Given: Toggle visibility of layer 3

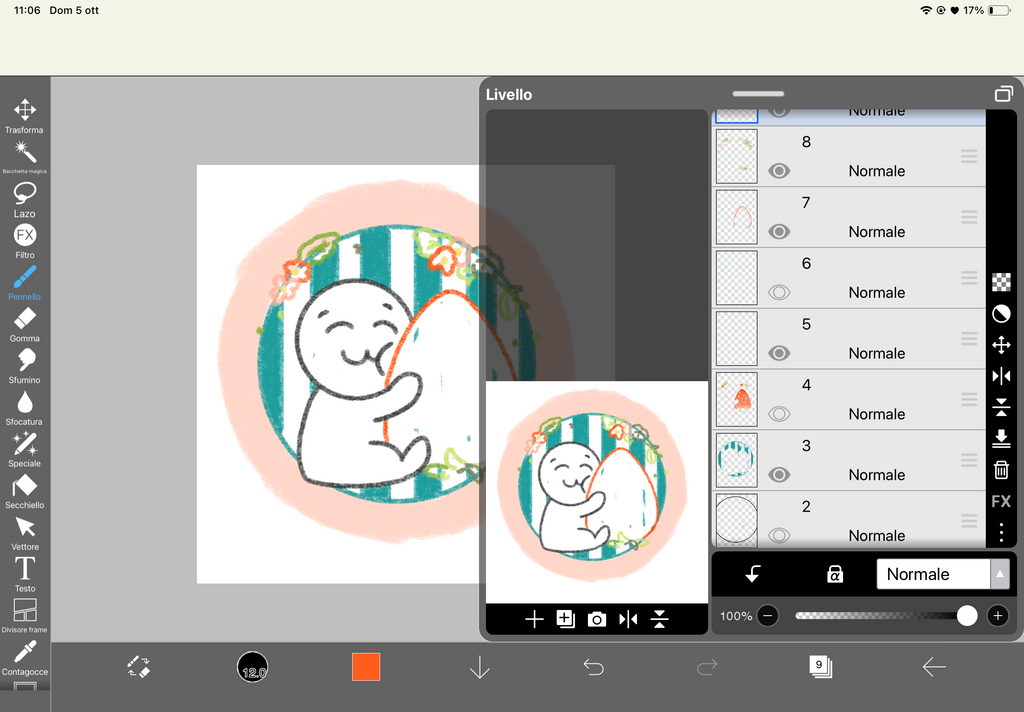Looking at the screenshot, I should 779,475.
